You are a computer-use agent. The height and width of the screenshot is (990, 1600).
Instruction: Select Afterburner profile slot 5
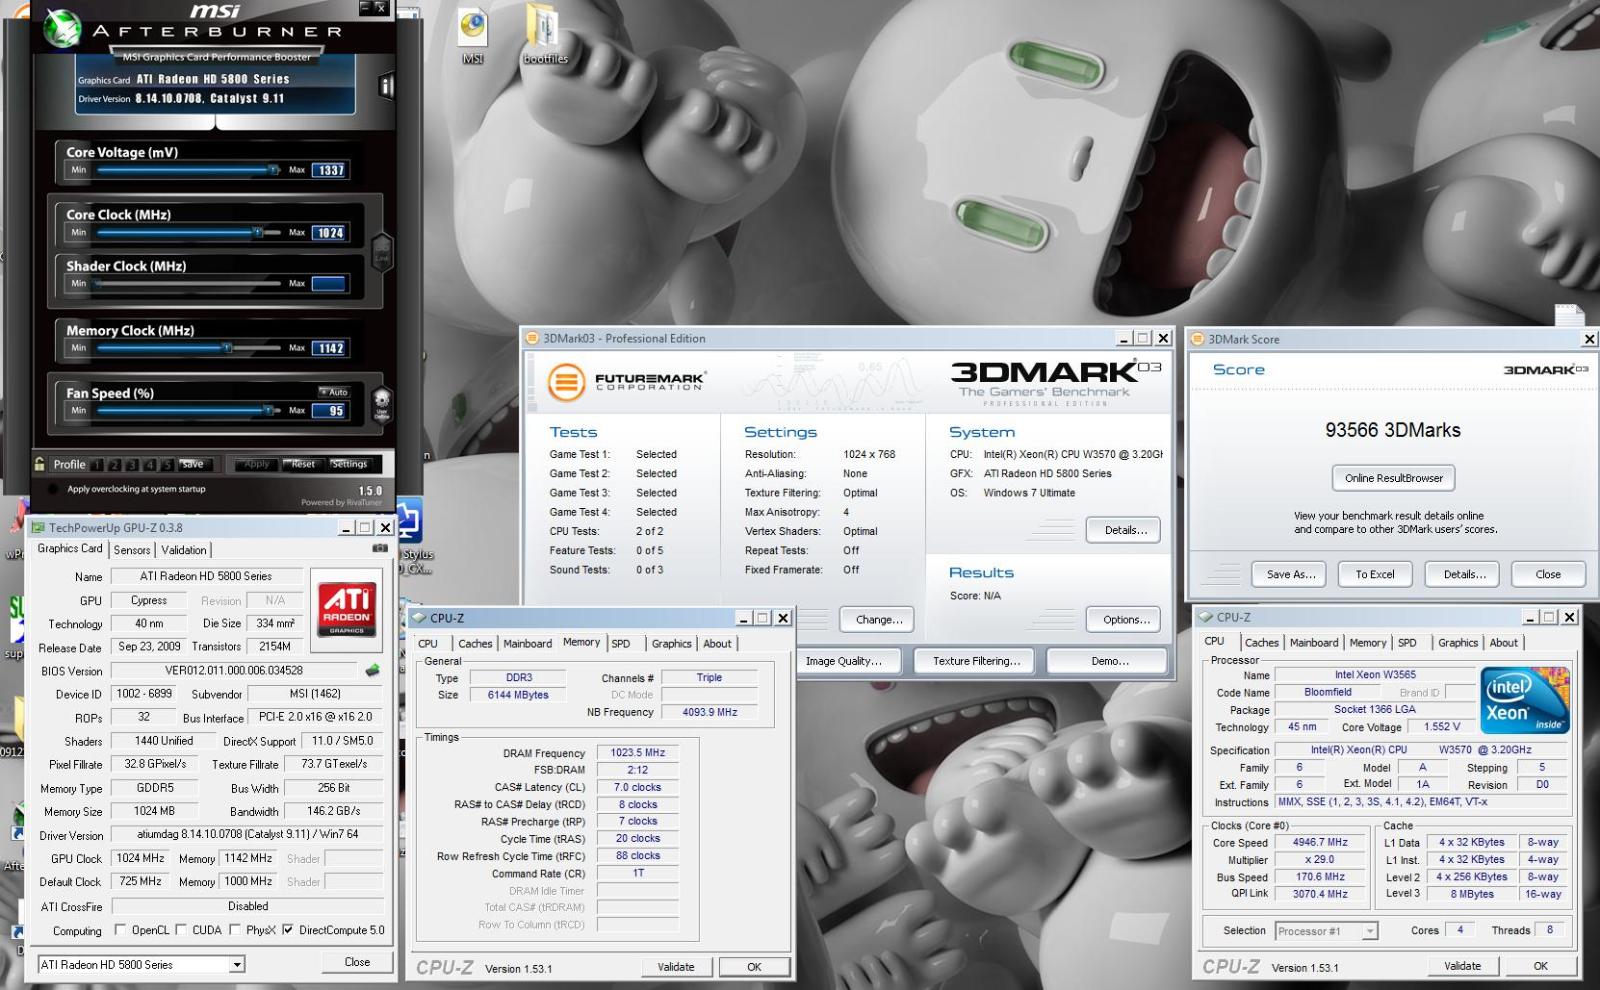[x=167, y=465]
